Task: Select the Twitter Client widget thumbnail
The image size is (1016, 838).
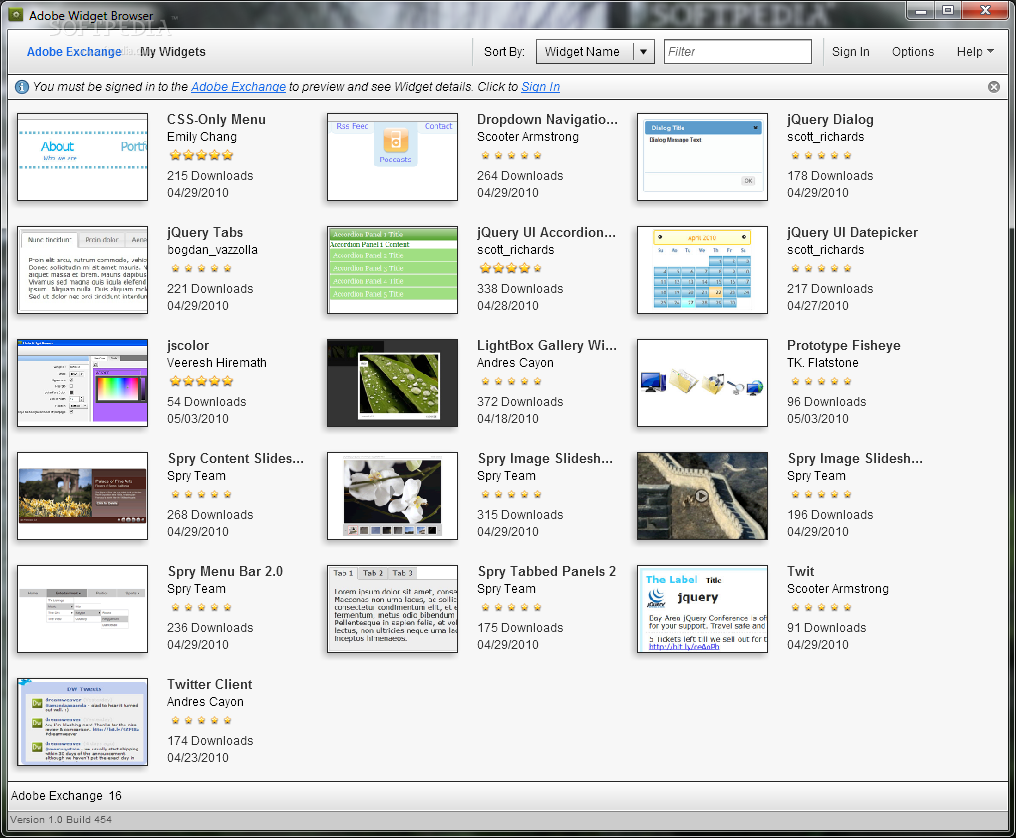Action: (82, 722)
